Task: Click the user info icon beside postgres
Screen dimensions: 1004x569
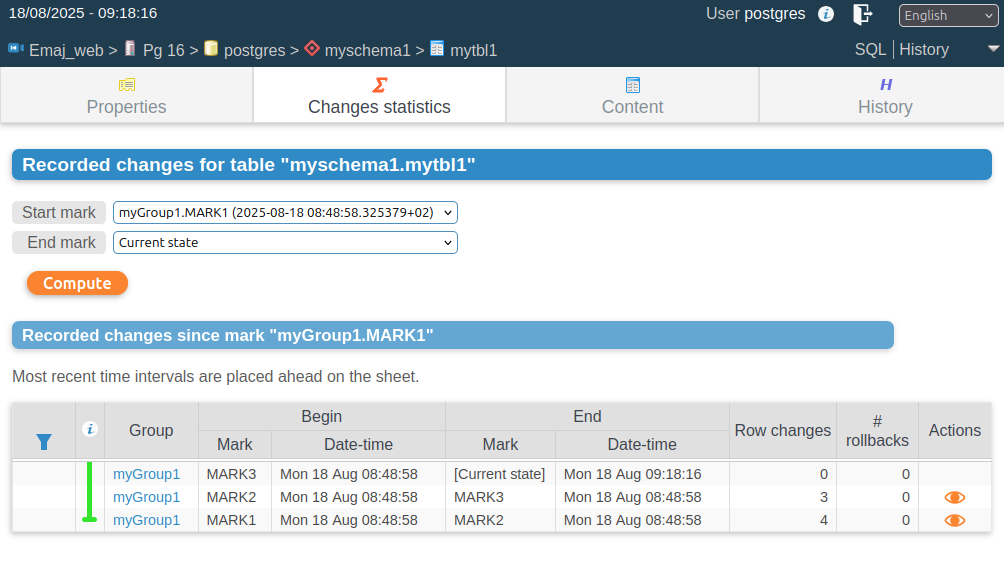Action: coord(826,13)
